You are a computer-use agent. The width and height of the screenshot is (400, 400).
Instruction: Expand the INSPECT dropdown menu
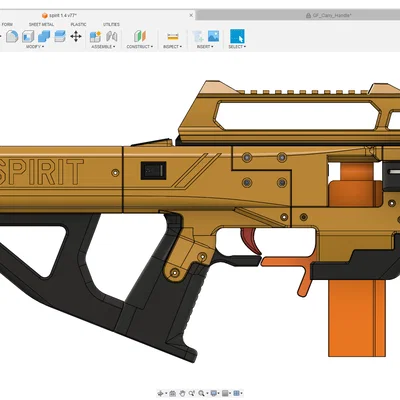[172, 47]
